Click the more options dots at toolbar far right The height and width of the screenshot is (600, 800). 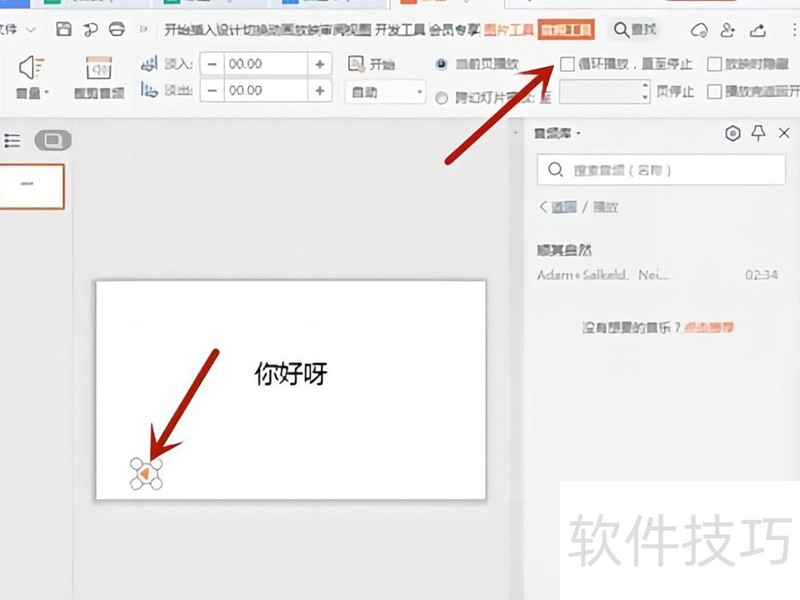(x=795, y=31)
